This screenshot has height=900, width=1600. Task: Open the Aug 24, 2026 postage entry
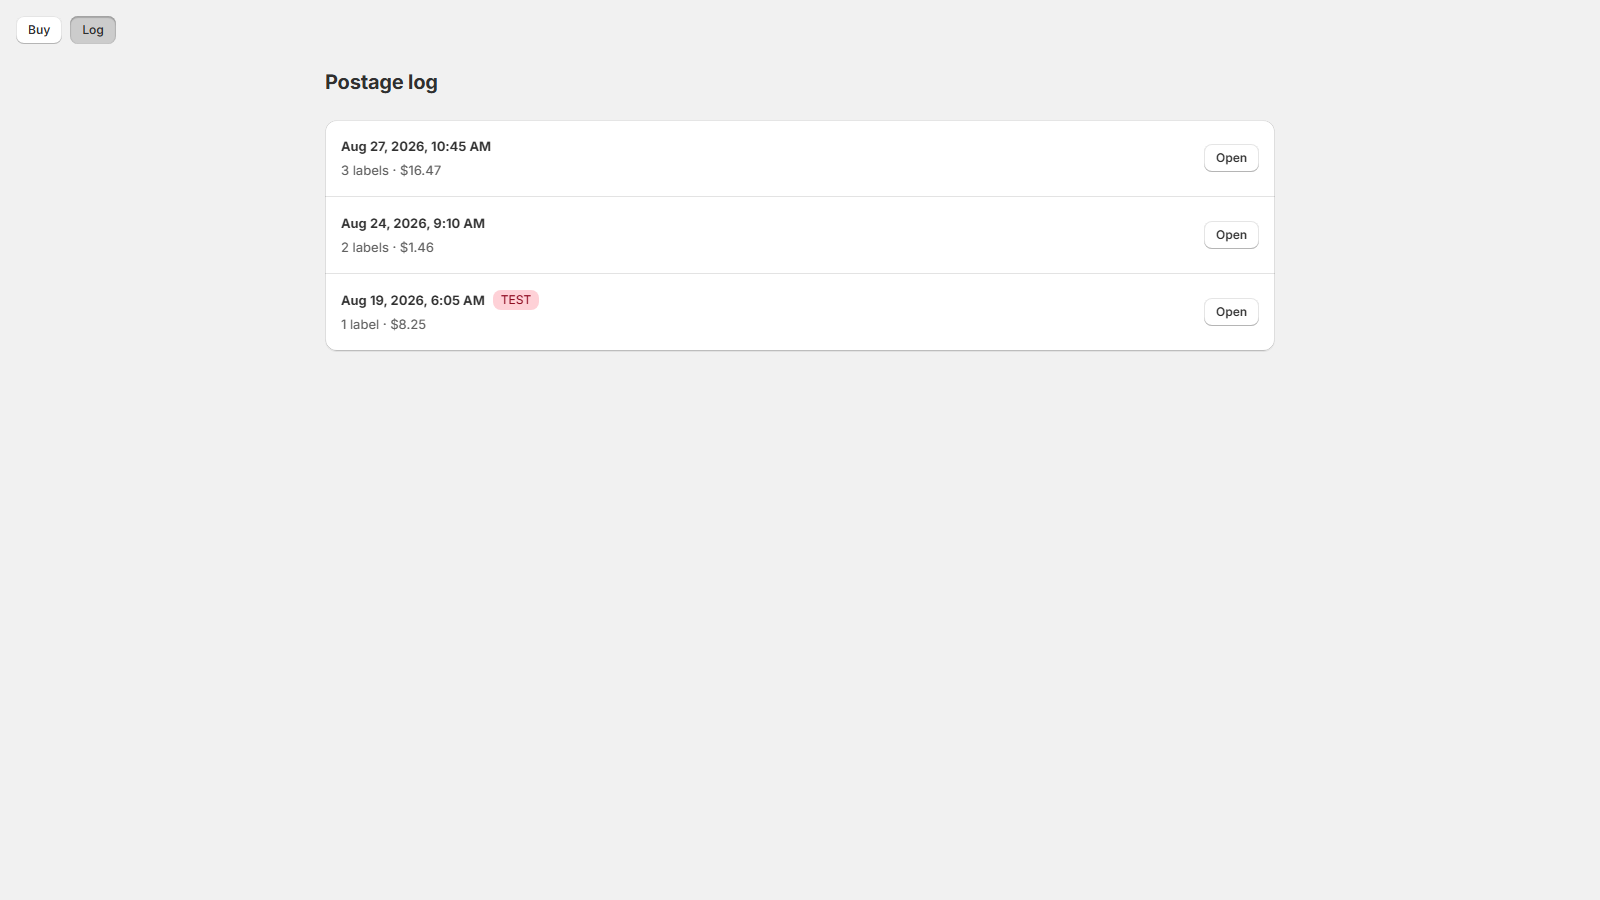[x=1231, y=235]
